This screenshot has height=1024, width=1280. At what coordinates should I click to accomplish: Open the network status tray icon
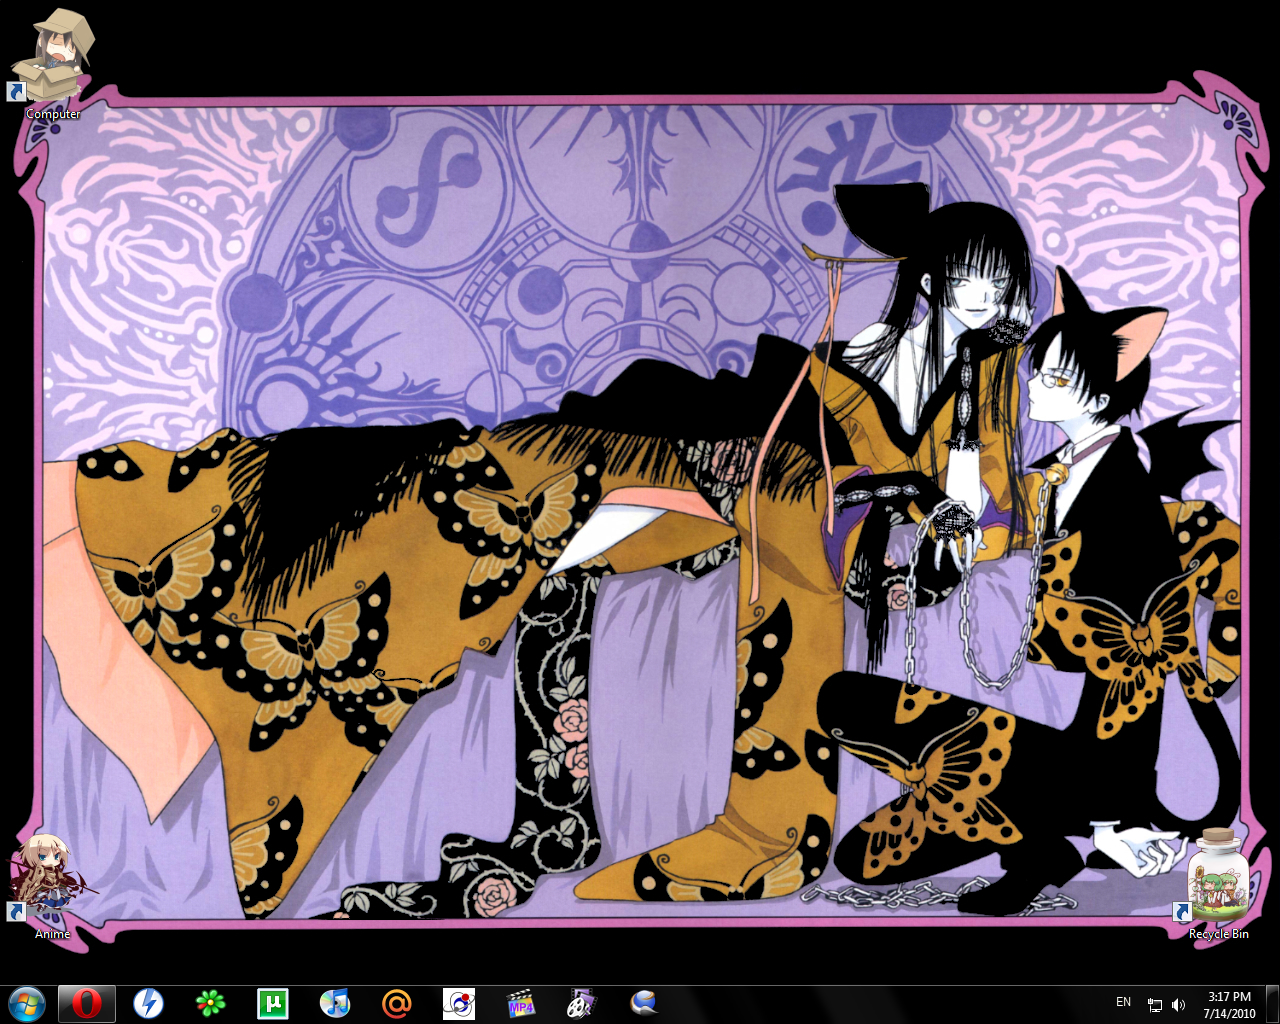click(x=1155, y=1005)
